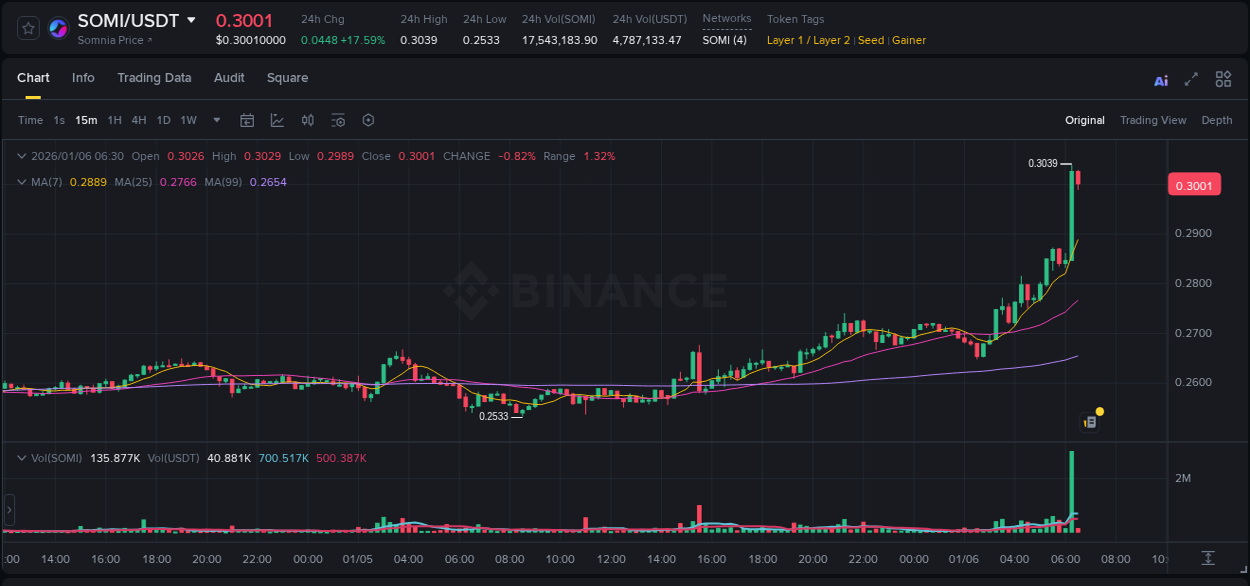The image size is (1250, 586).
Task: Open the AI chart analysis feature
Action: tap(1160, 79)
